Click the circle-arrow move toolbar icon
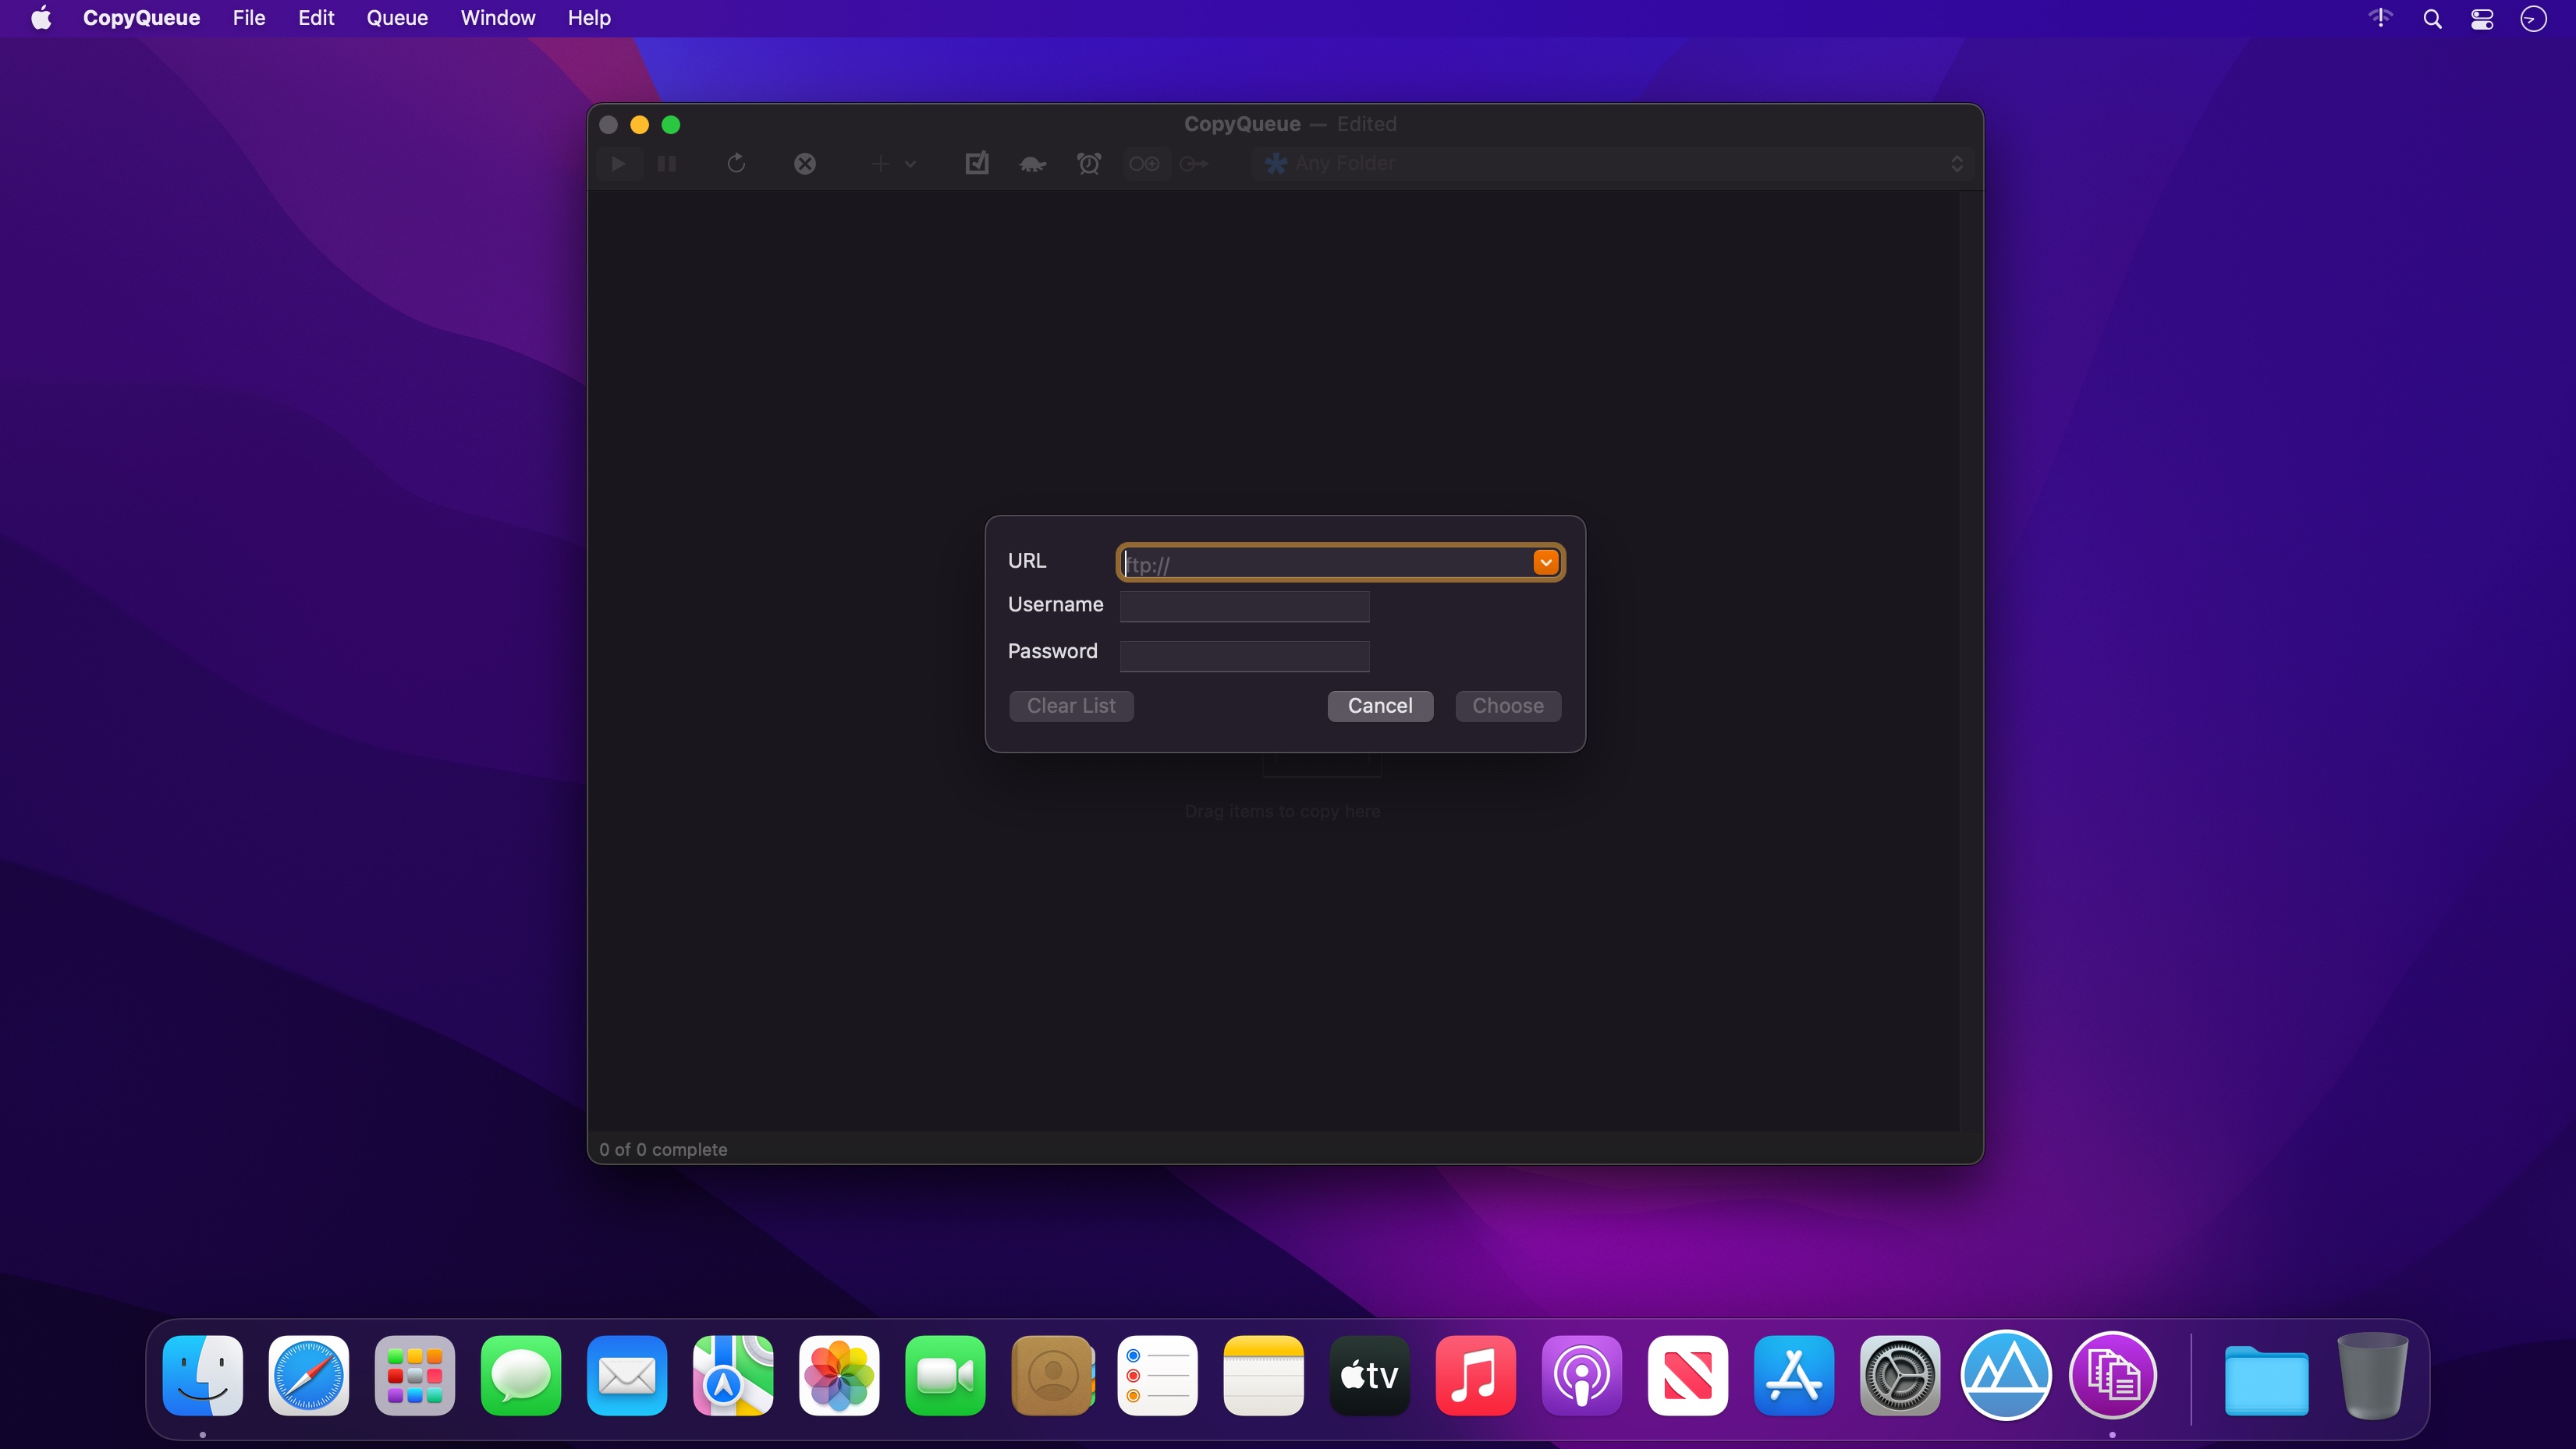 point(1193,163)
